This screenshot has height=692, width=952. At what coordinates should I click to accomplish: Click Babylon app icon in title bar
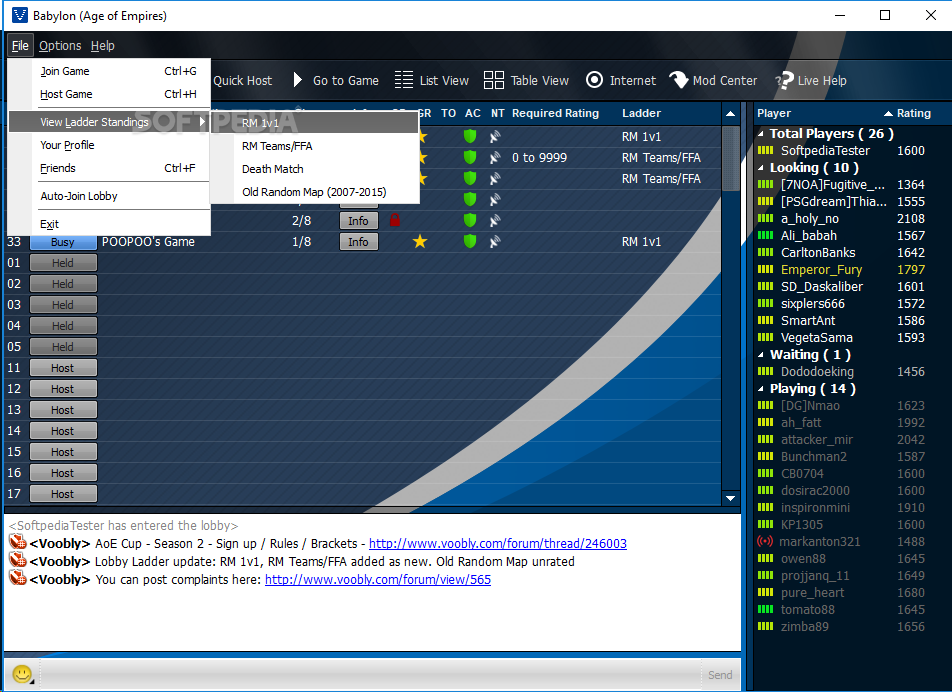[x=20, y=15]
